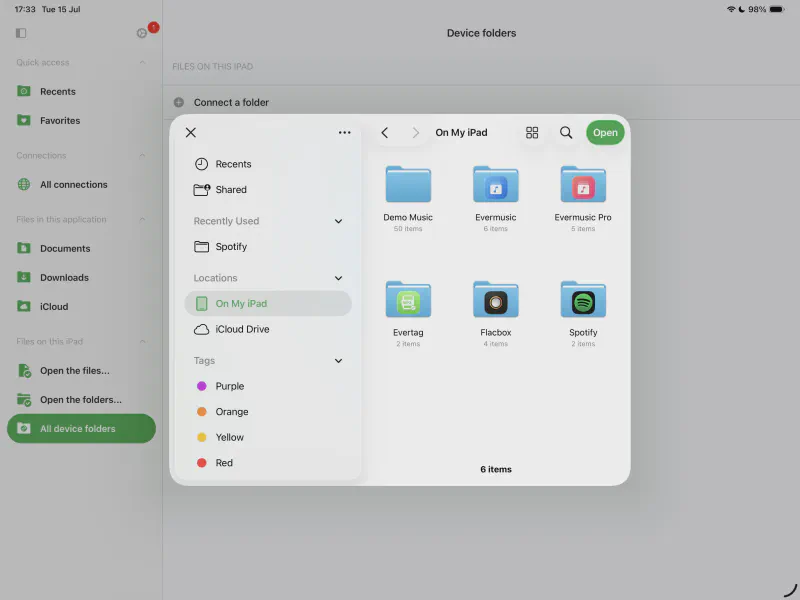Toggle the sidebar panel icon
This screenshot has height=600, width=800.
point(21,33)
